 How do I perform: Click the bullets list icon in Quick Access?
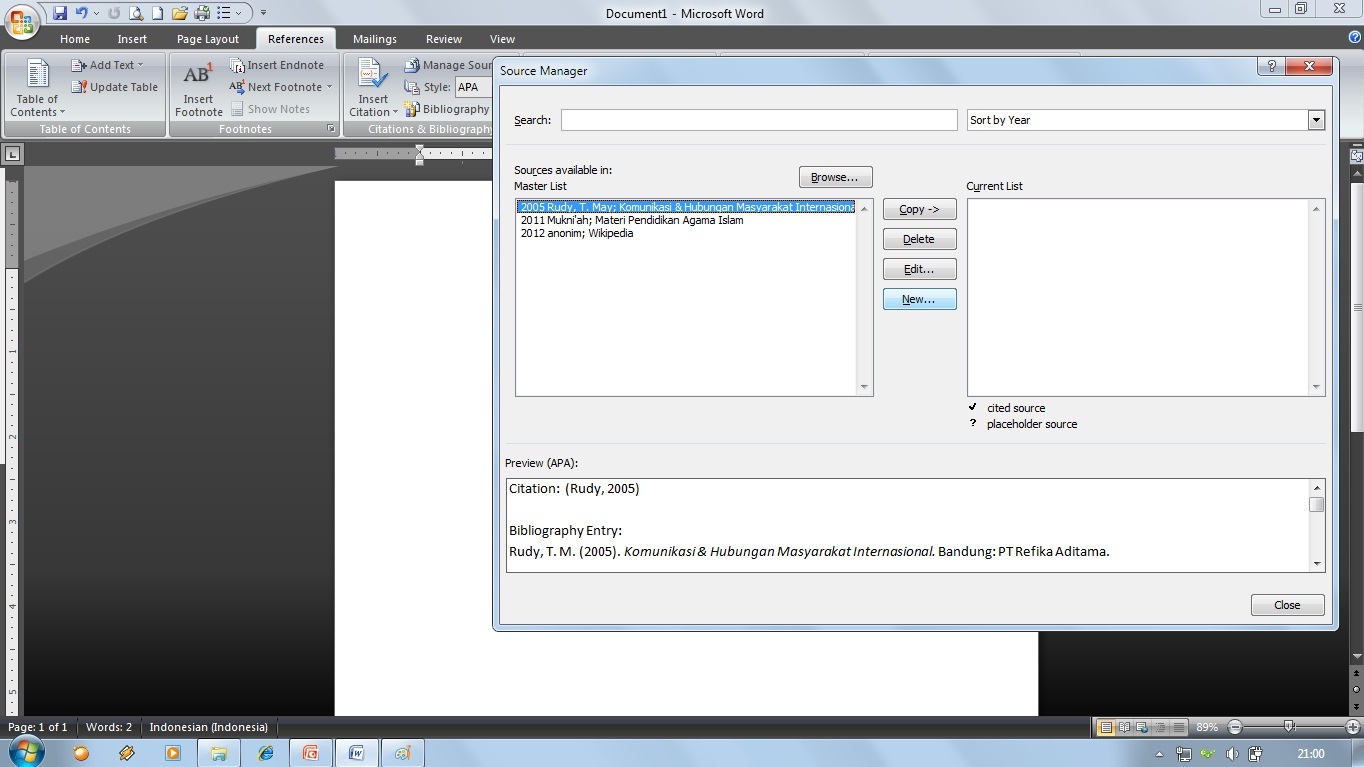tap(224, 13)
